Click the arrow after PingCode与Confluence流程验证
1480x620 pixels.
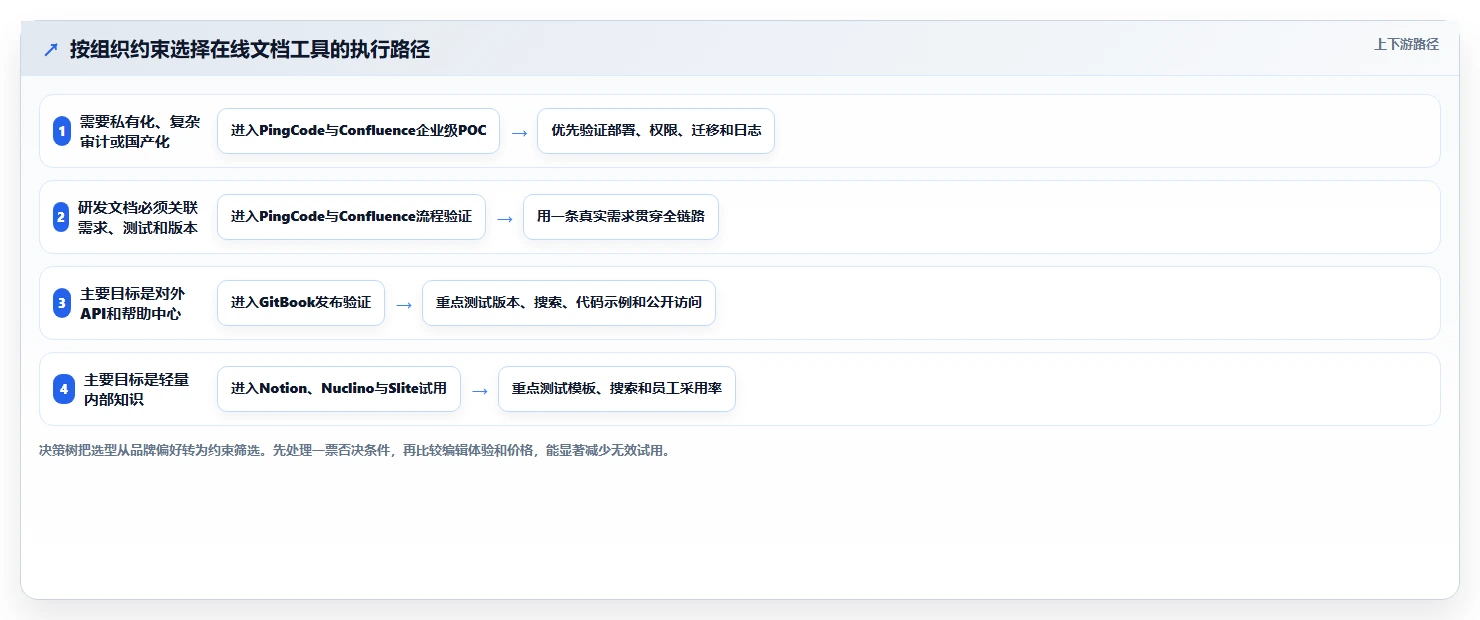tap(505, 218)
